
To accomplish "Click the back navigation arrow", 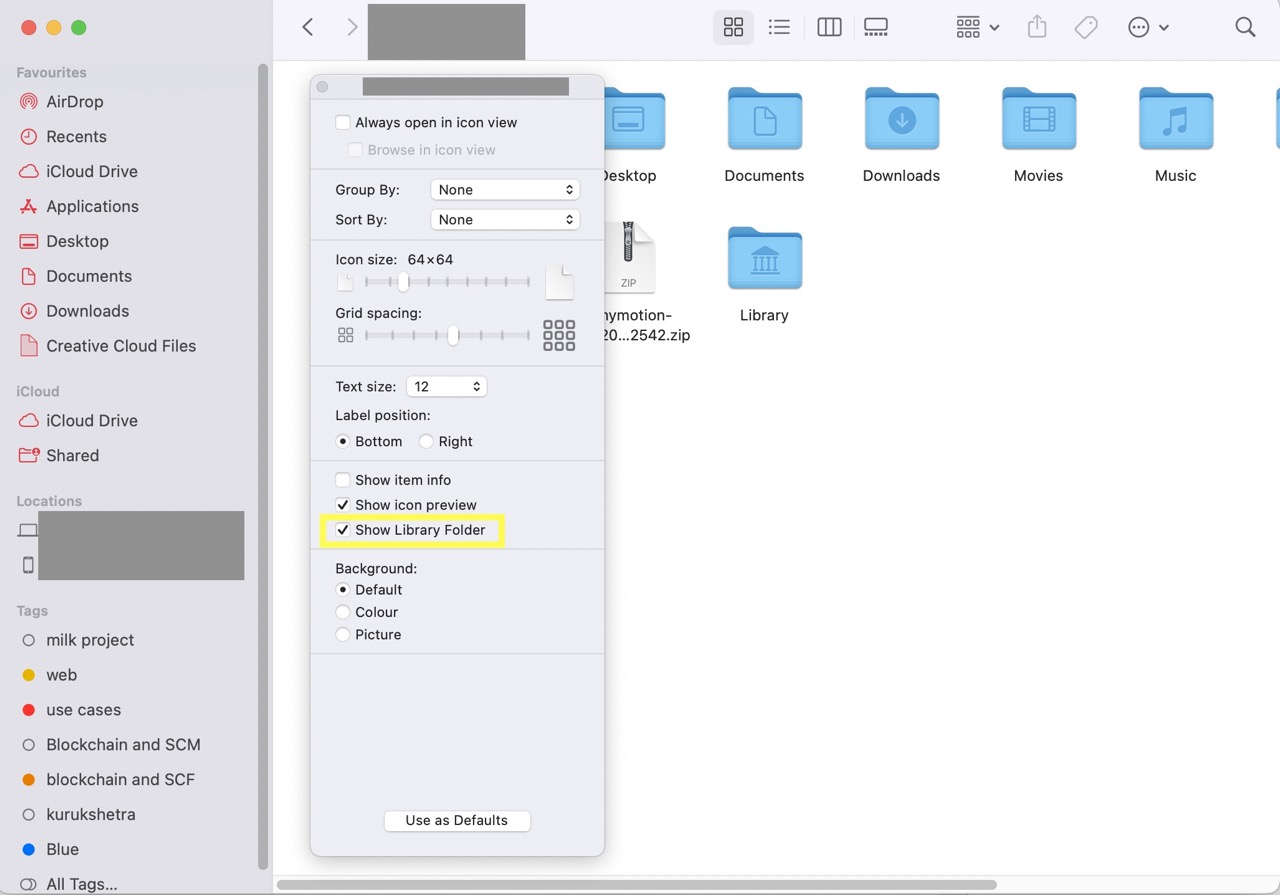I will click(307, 27).
